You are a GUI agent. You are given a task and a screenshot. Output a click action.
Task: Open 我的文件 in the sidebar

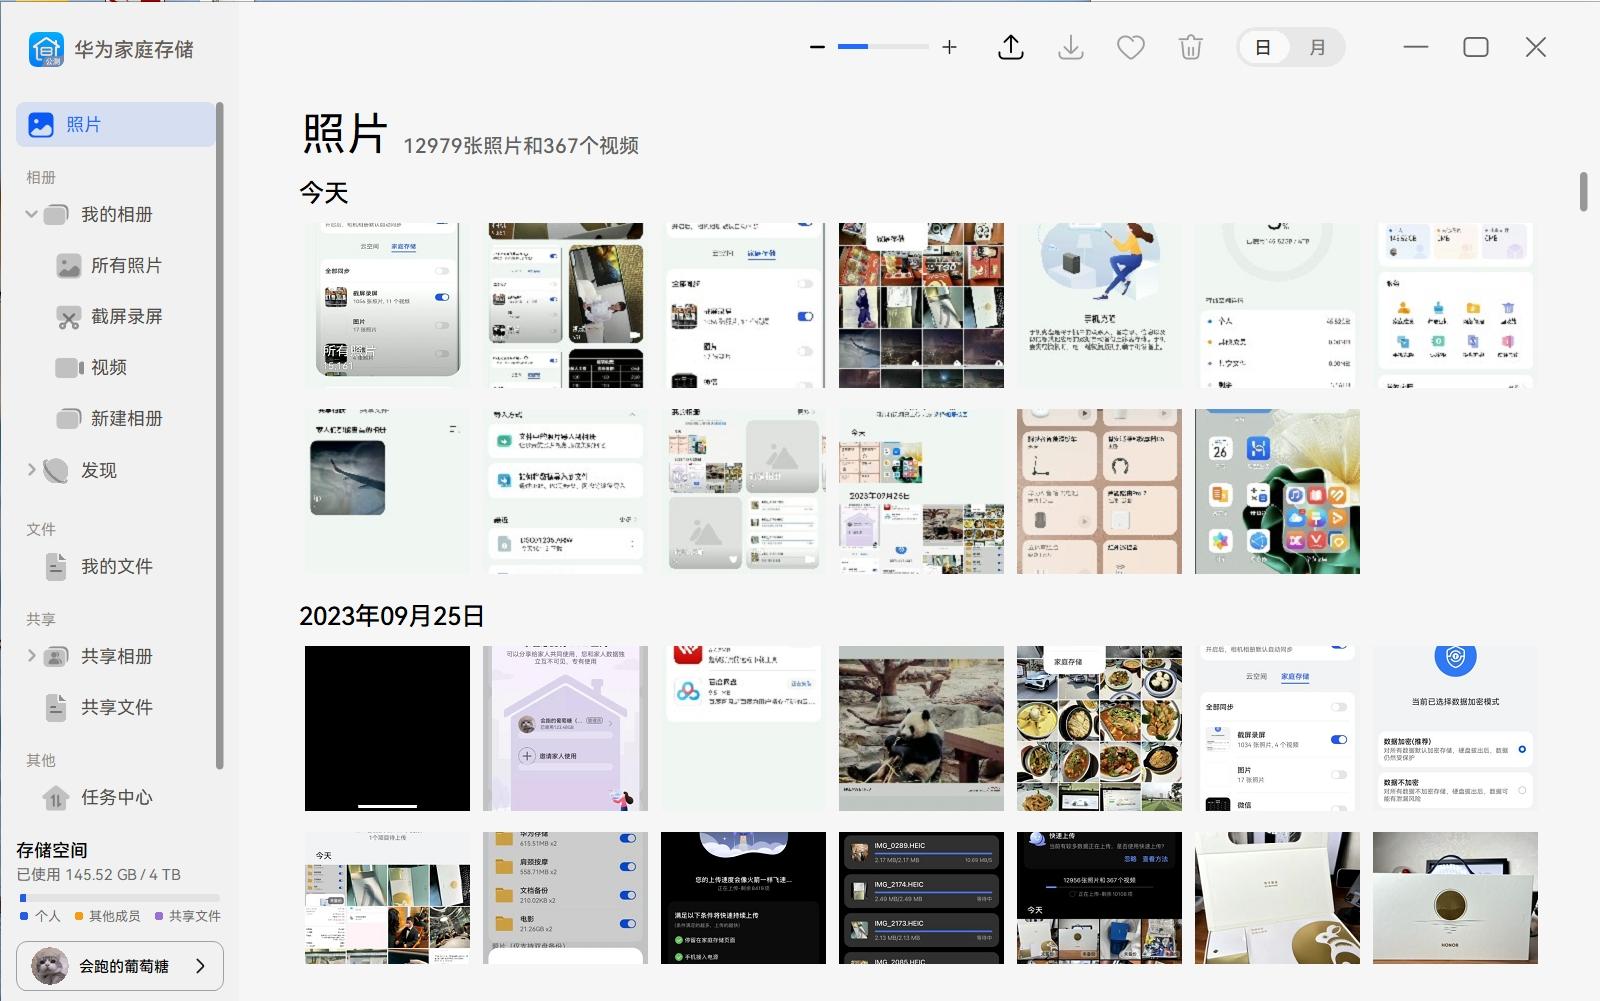117,566
